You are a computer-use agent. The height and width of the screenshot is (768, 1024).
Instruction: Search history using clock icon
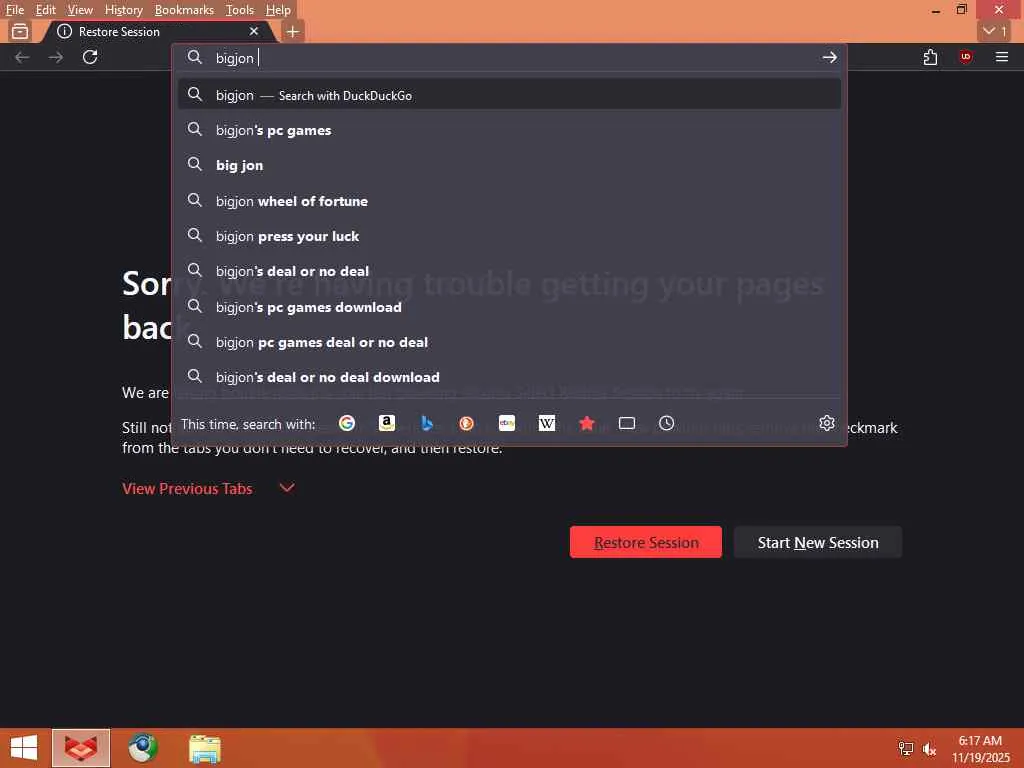point(666,423)
